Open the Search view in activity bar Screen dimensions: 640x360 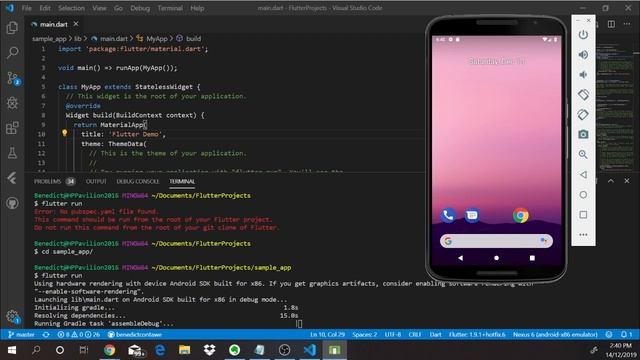pos(12,53)
